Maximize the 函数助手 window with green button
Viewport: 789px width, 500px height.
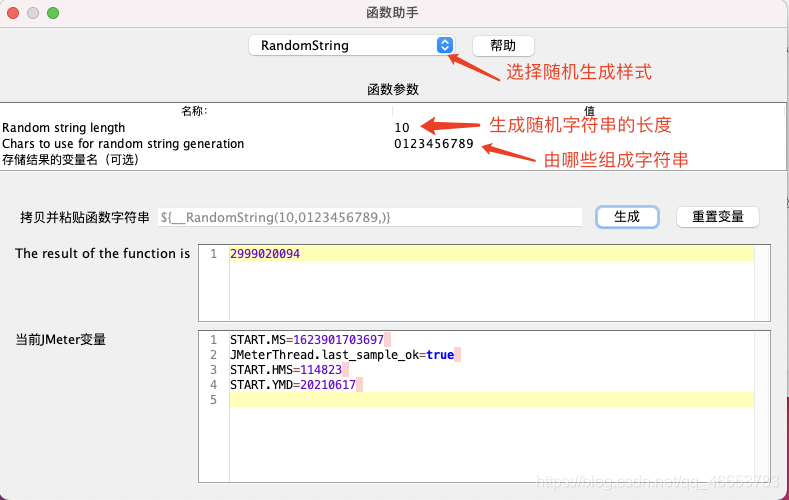click(x=53, y=13)
